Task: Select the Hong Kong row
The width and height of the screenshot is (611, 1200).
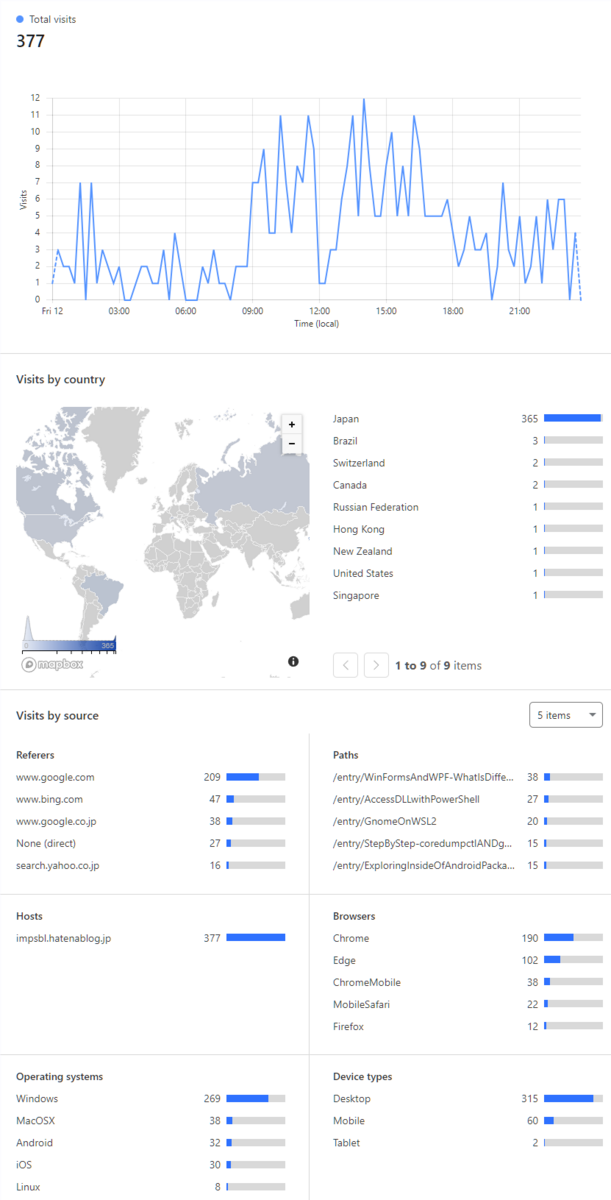Action: click(467, 529)
